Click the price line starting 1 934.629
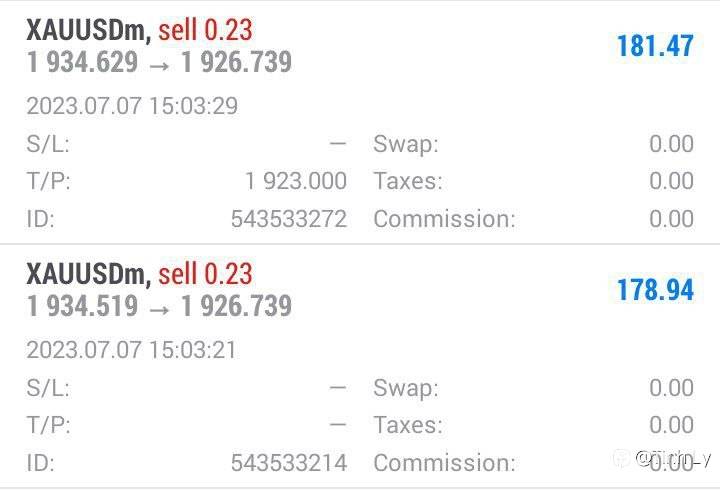This screenshot has height=491, width=720. pyautogui.click(x=159, y=62)
